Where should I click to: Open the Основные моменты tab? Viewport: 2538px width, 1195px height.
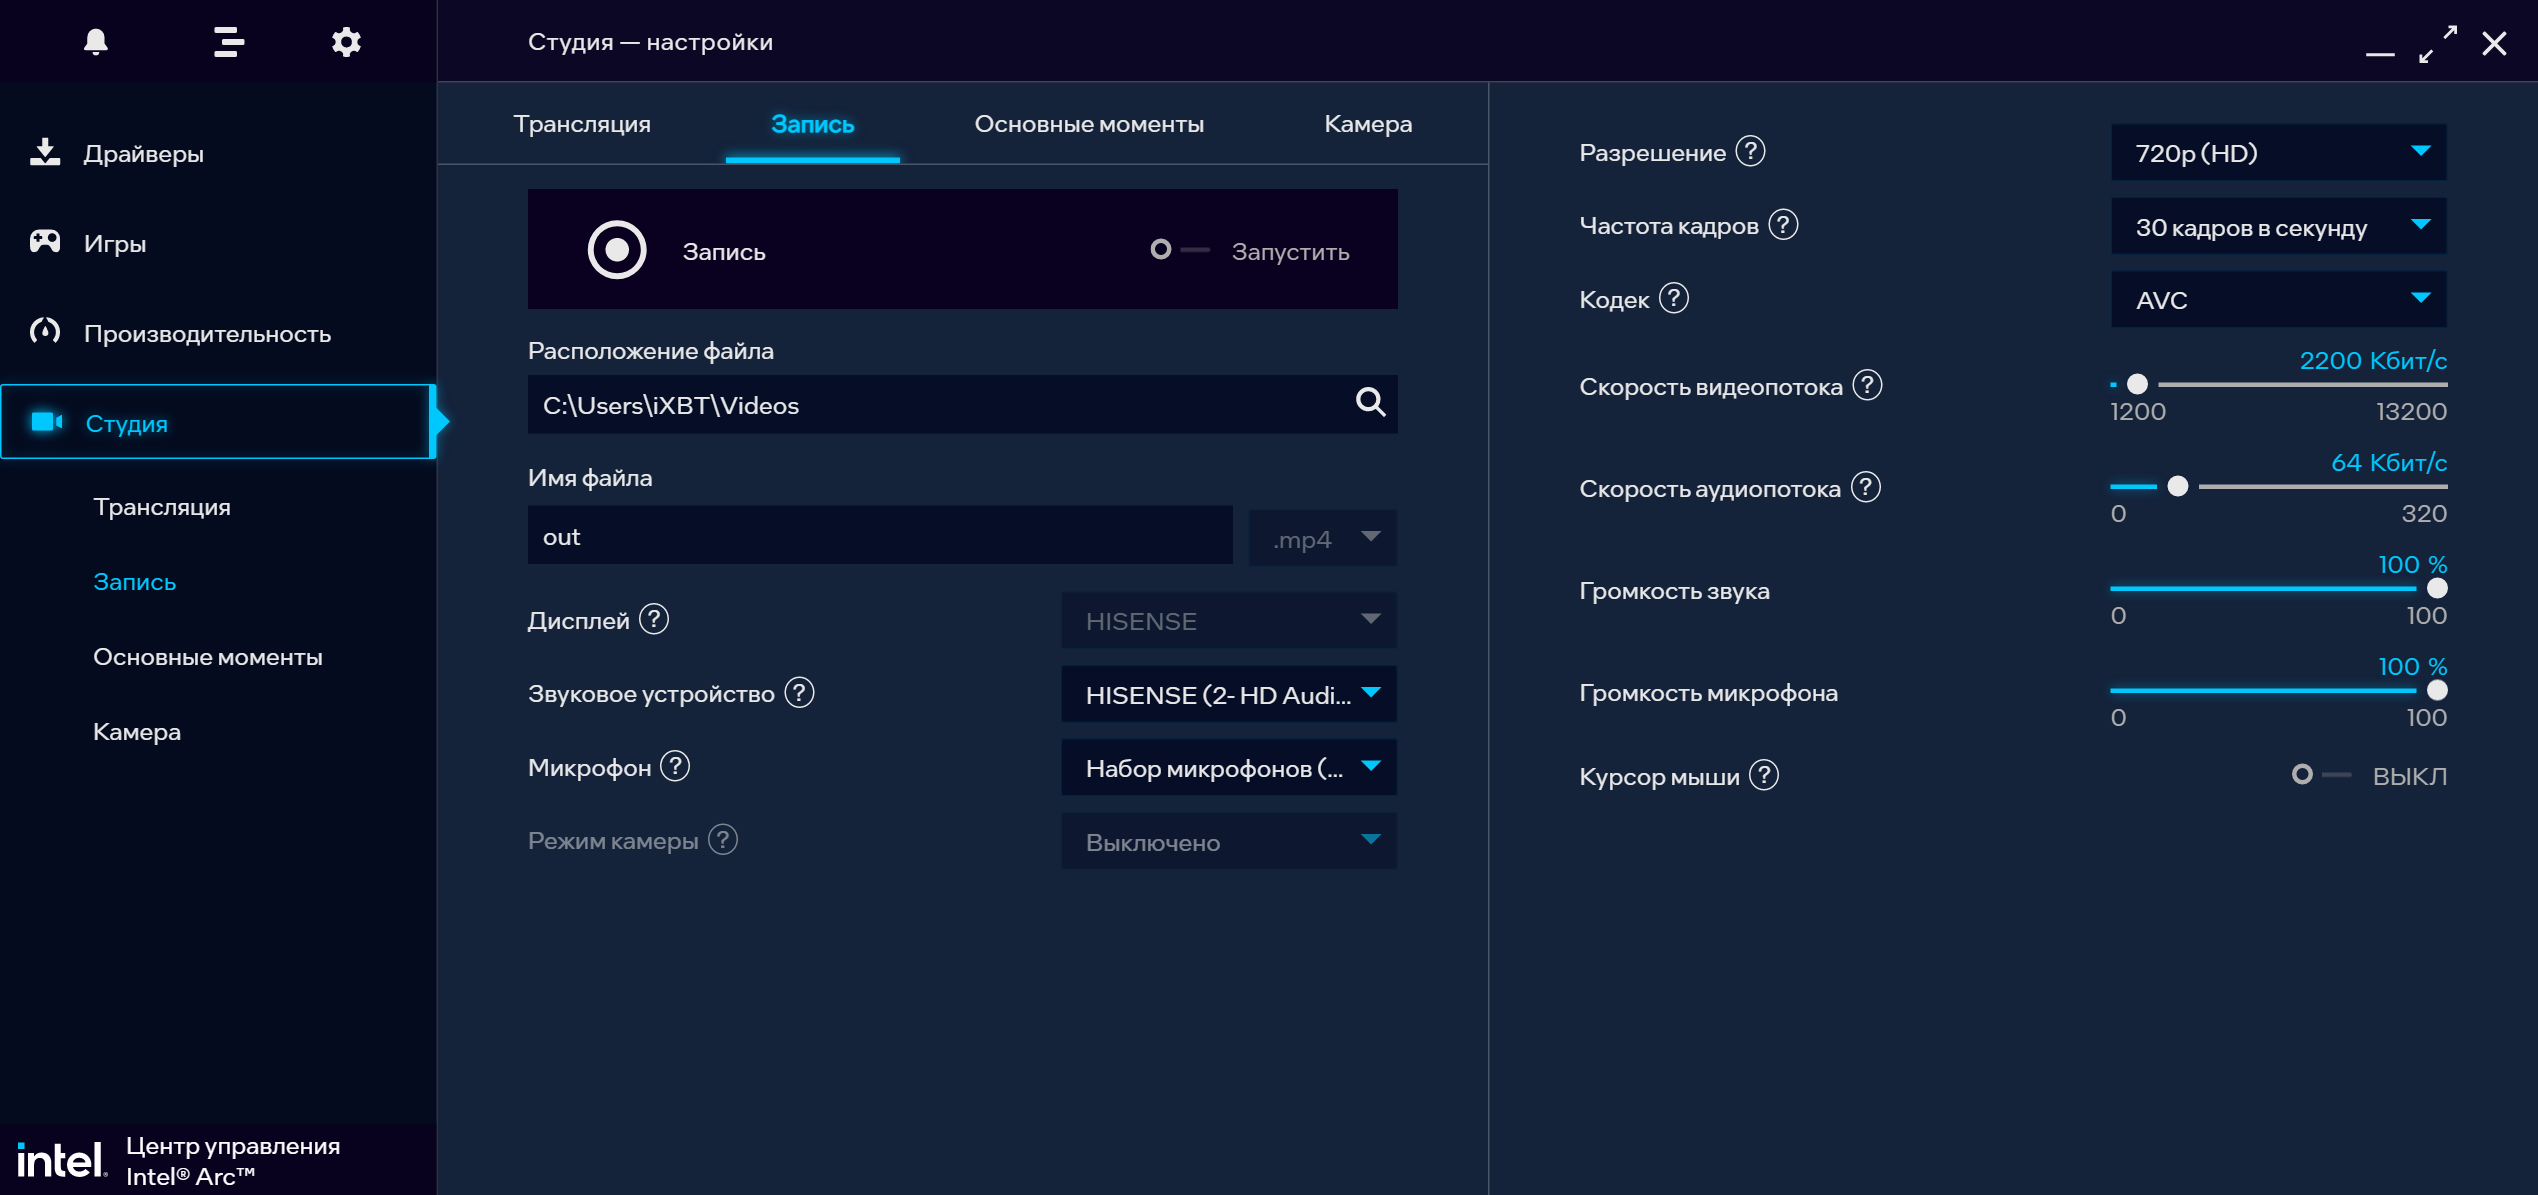tap(1089, 124)
